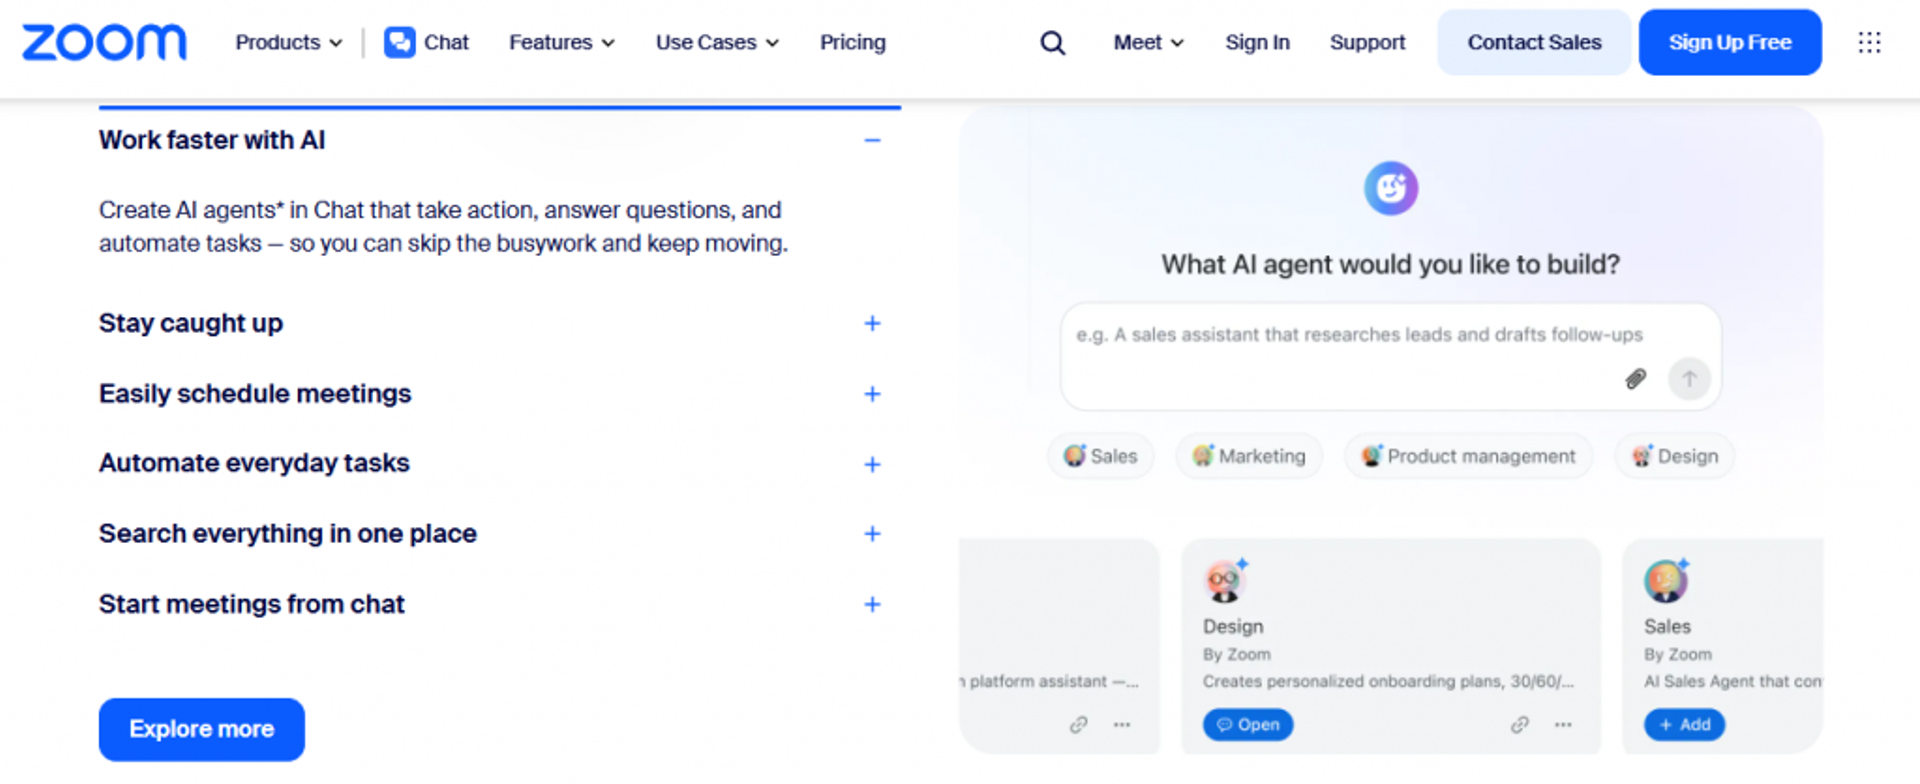This screenshot has height=784, width=1920.
Task: Click the send arrow button in prompt
Action: (x=1689, y=379)
